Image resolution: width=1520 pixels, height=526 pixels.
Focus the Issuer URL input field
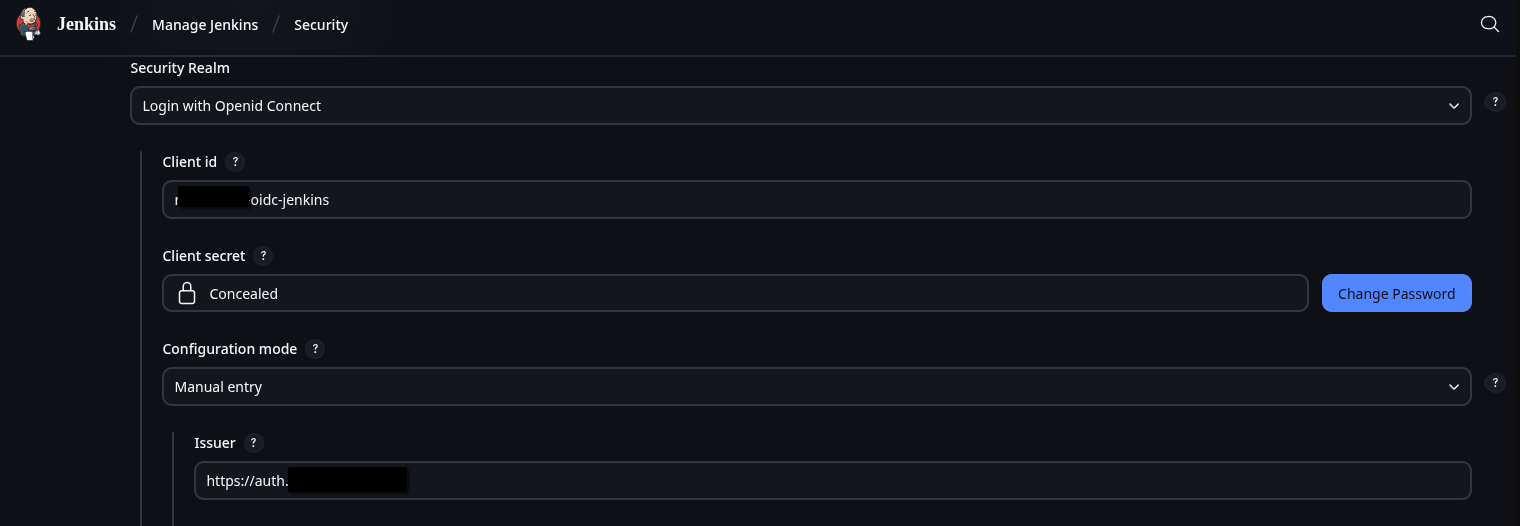(x=832, y=481)
